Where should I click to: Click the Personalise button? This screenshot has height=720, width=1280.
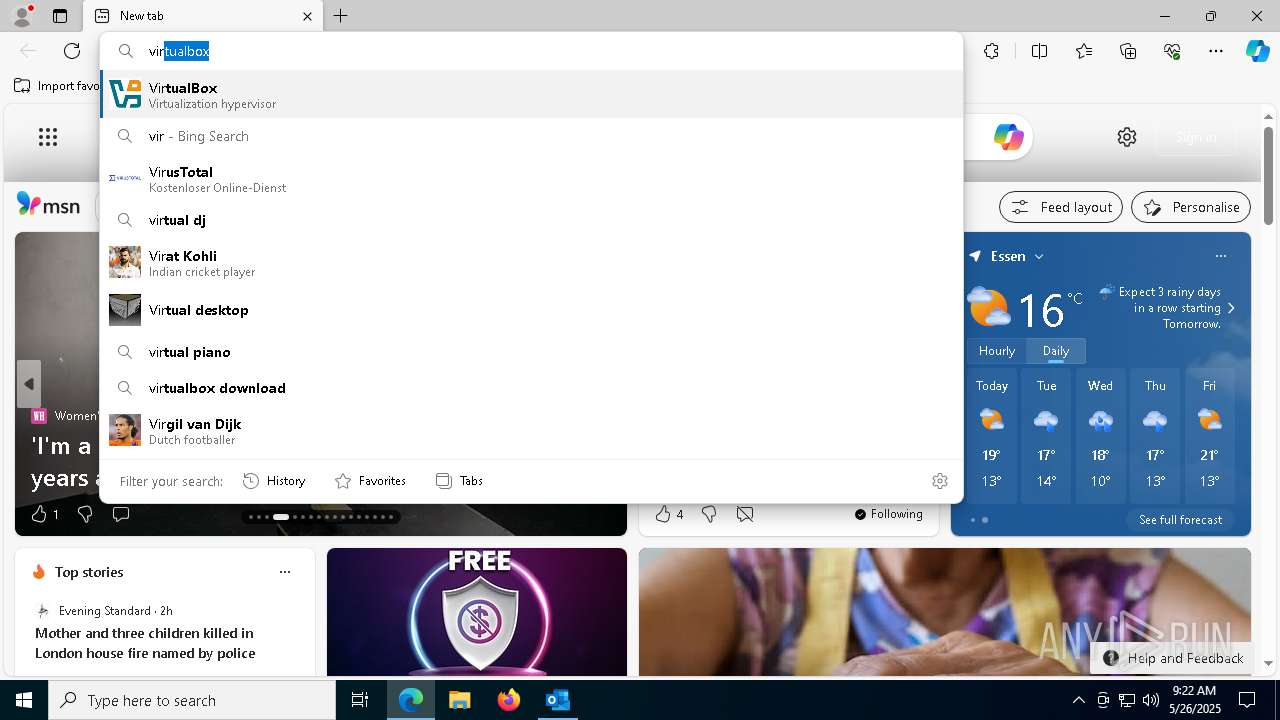coord(1191,207)
